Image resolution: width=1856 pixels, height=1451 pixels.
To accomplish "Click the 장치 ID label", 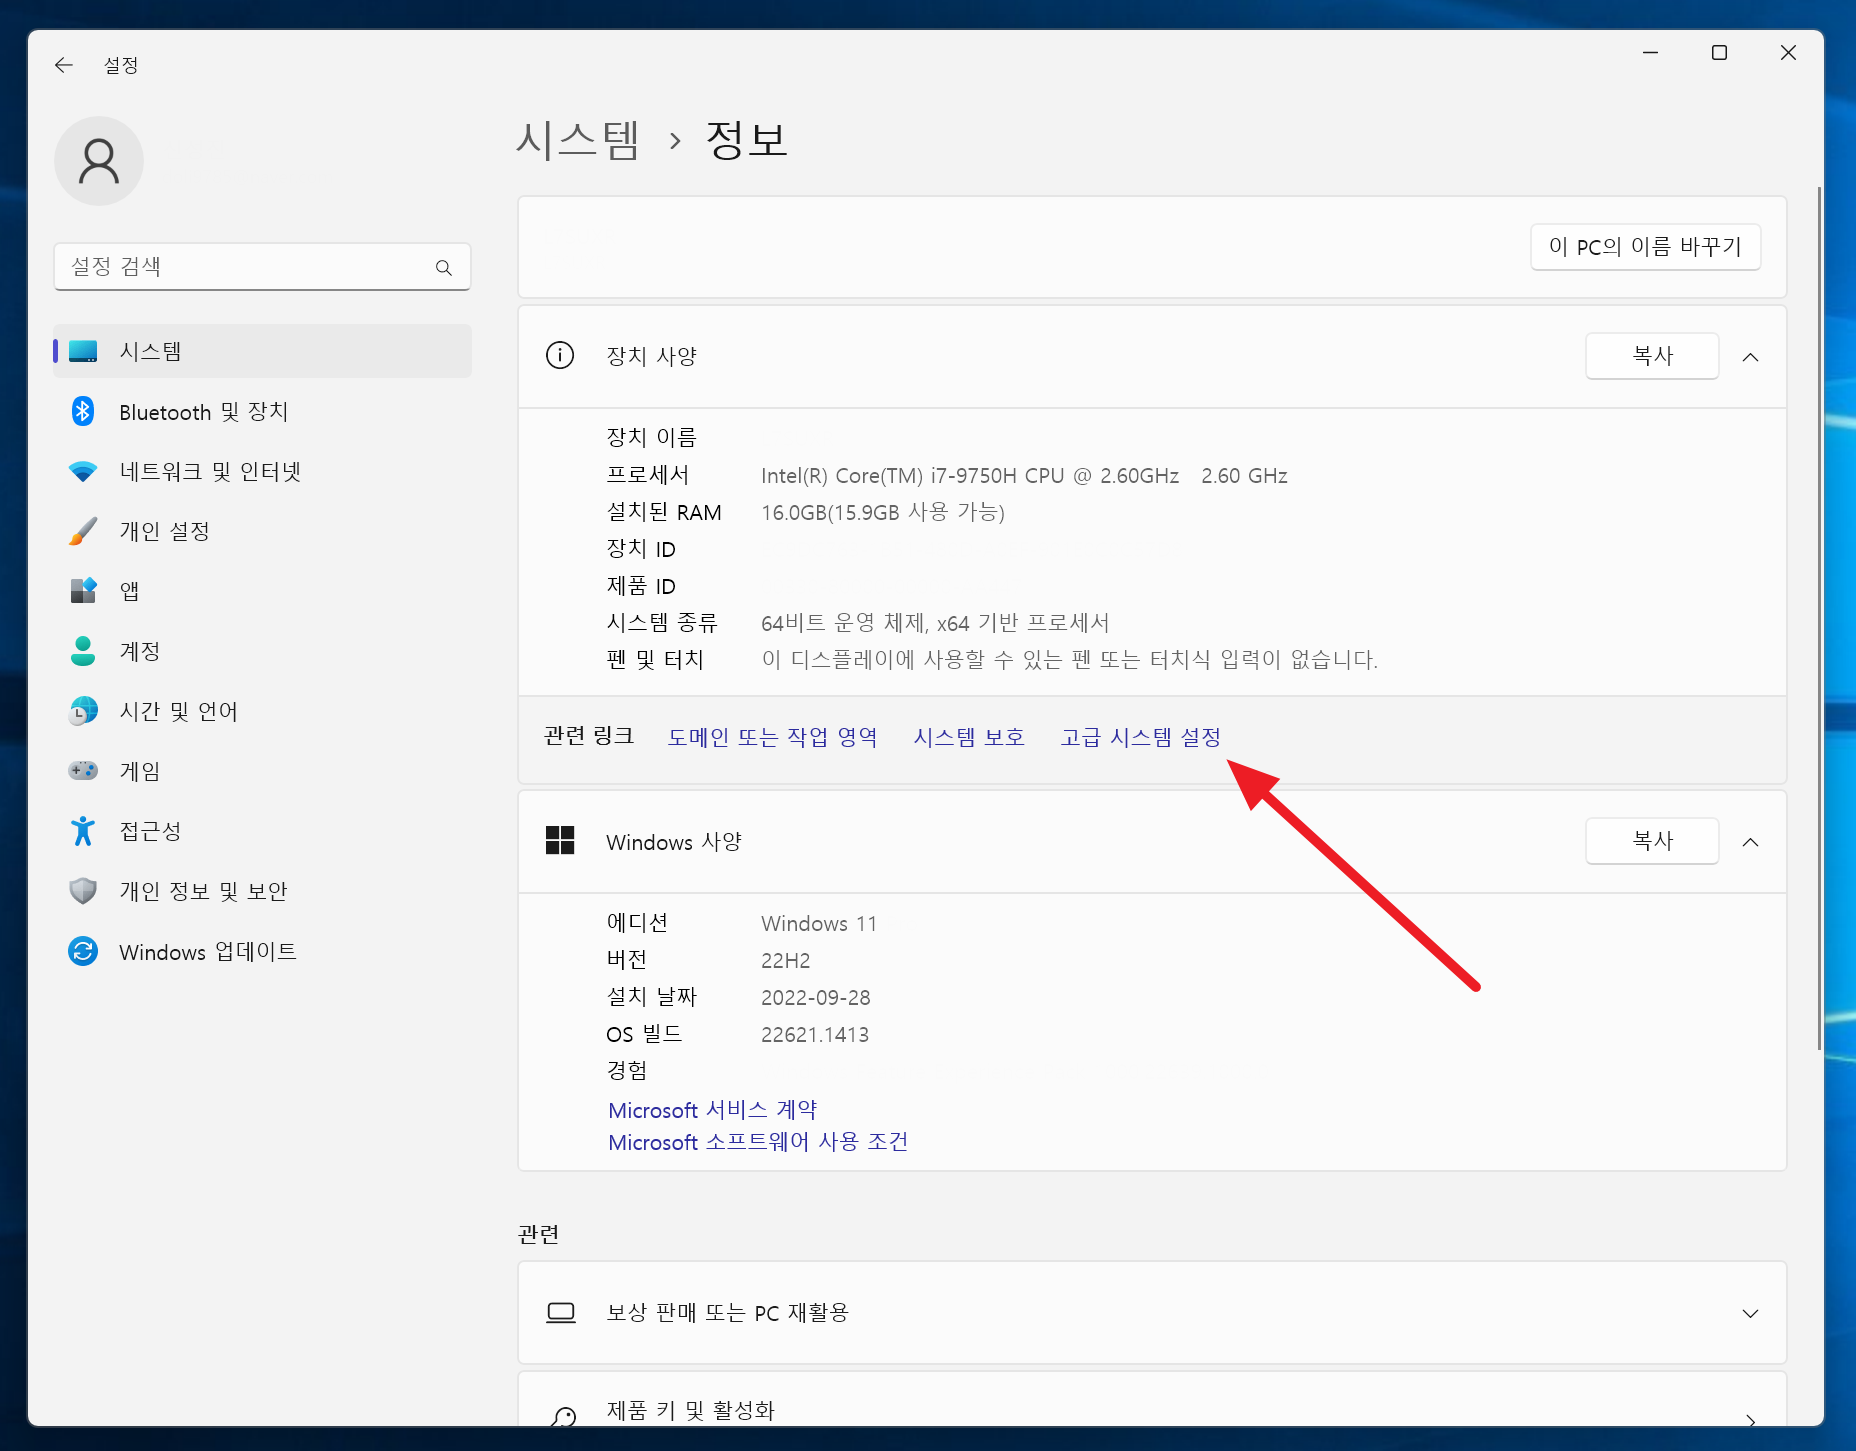I will [x=641, y=549].
